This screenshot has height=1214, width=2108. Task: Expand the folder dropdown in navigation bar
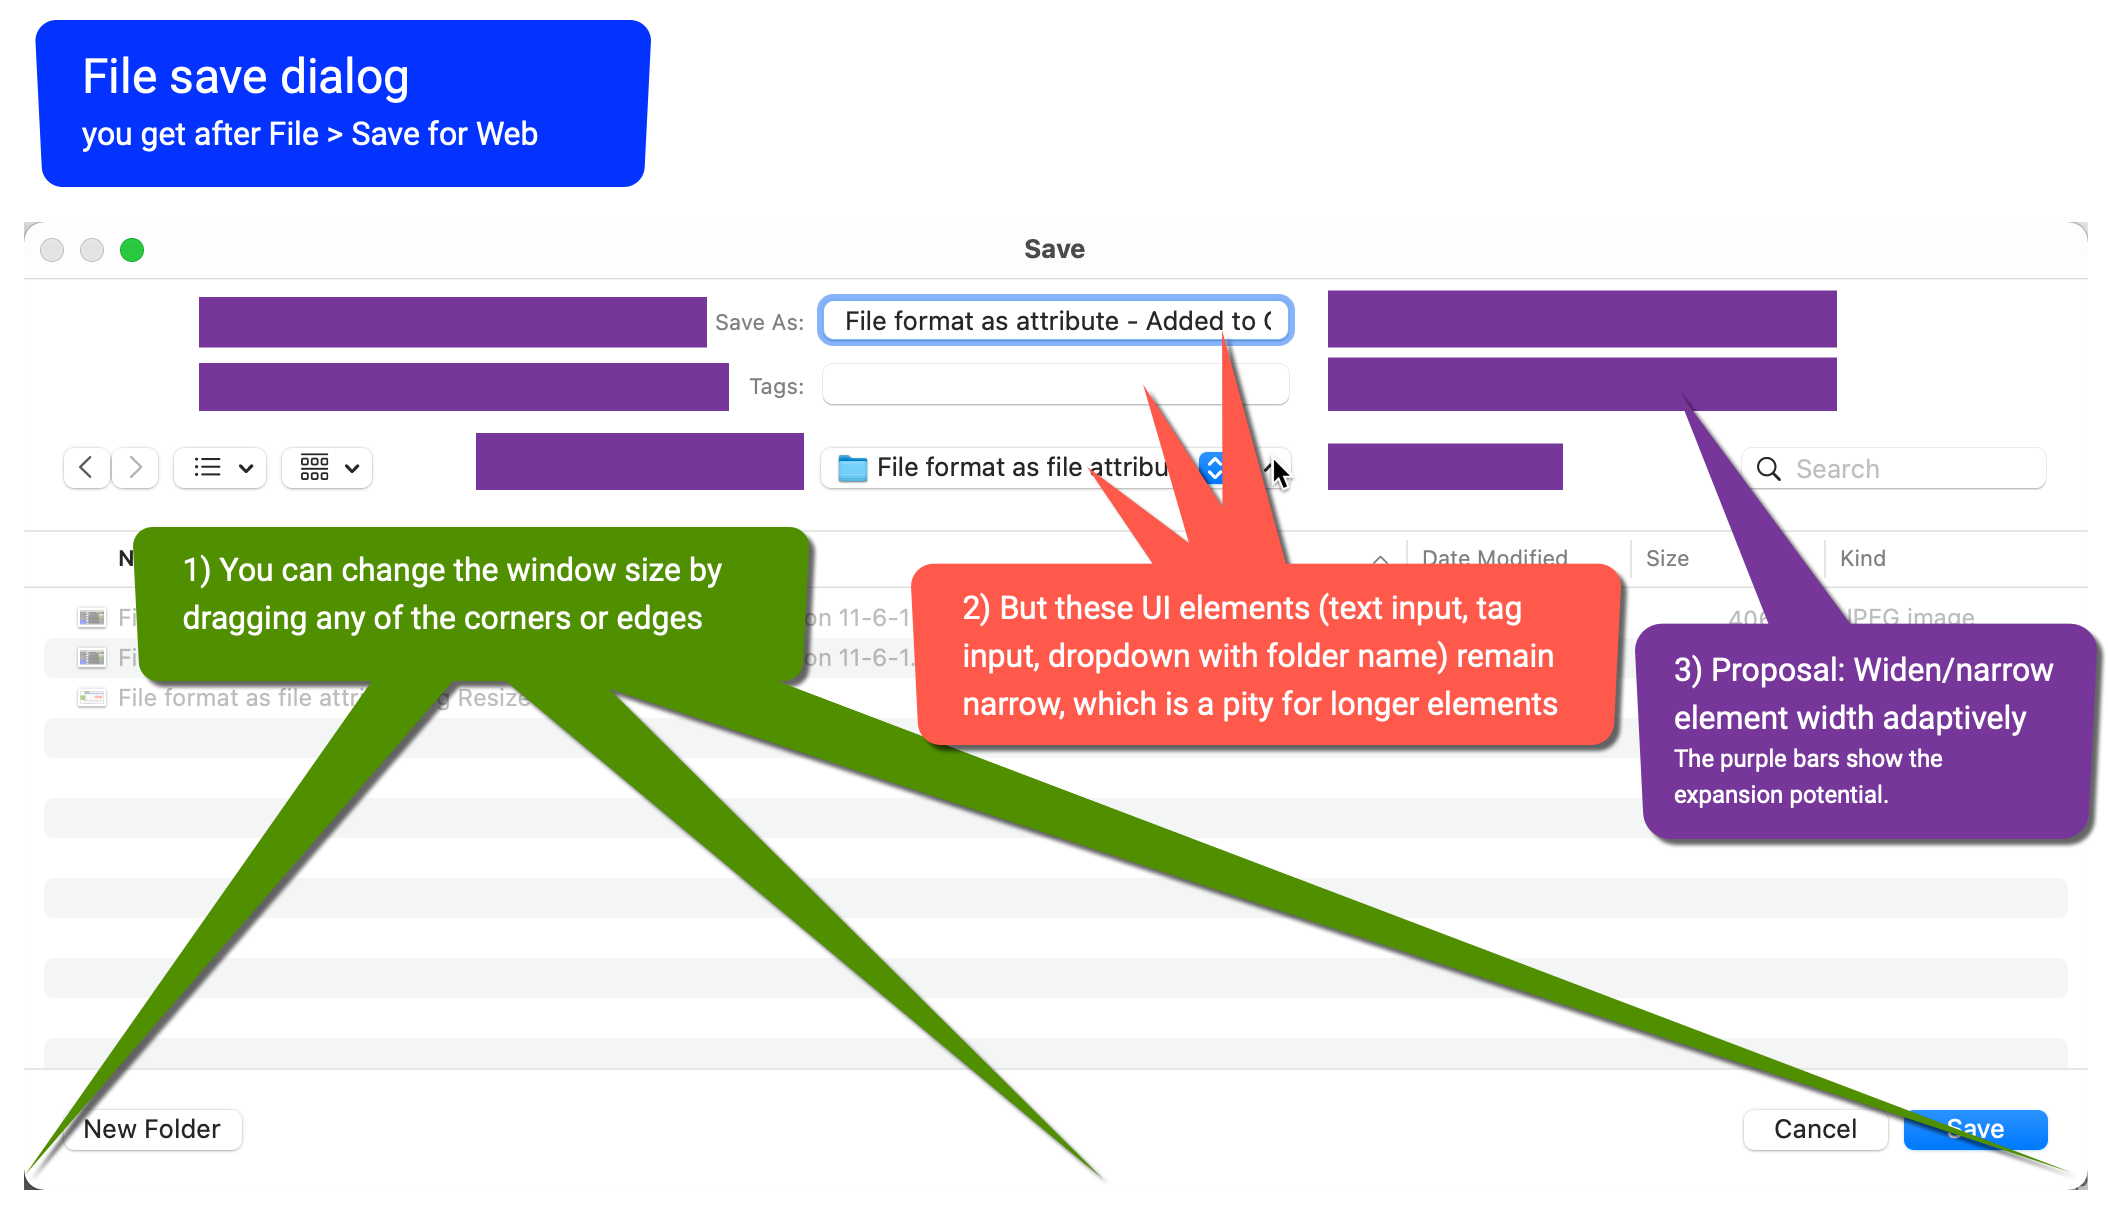point(1213,467)
